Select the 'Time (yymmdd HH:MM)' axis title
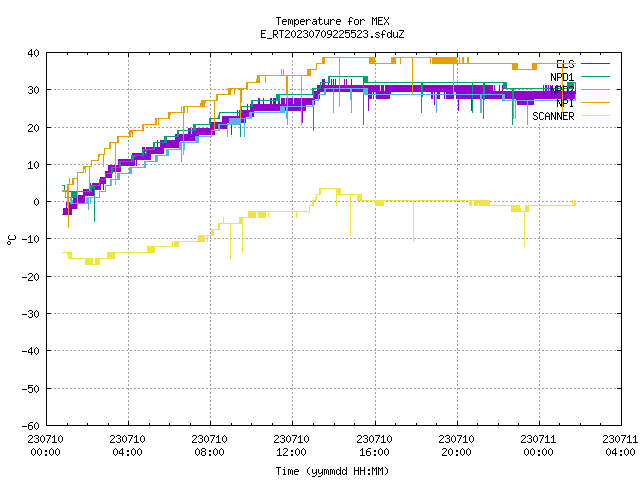640x480 pixels. pos(332,471)
